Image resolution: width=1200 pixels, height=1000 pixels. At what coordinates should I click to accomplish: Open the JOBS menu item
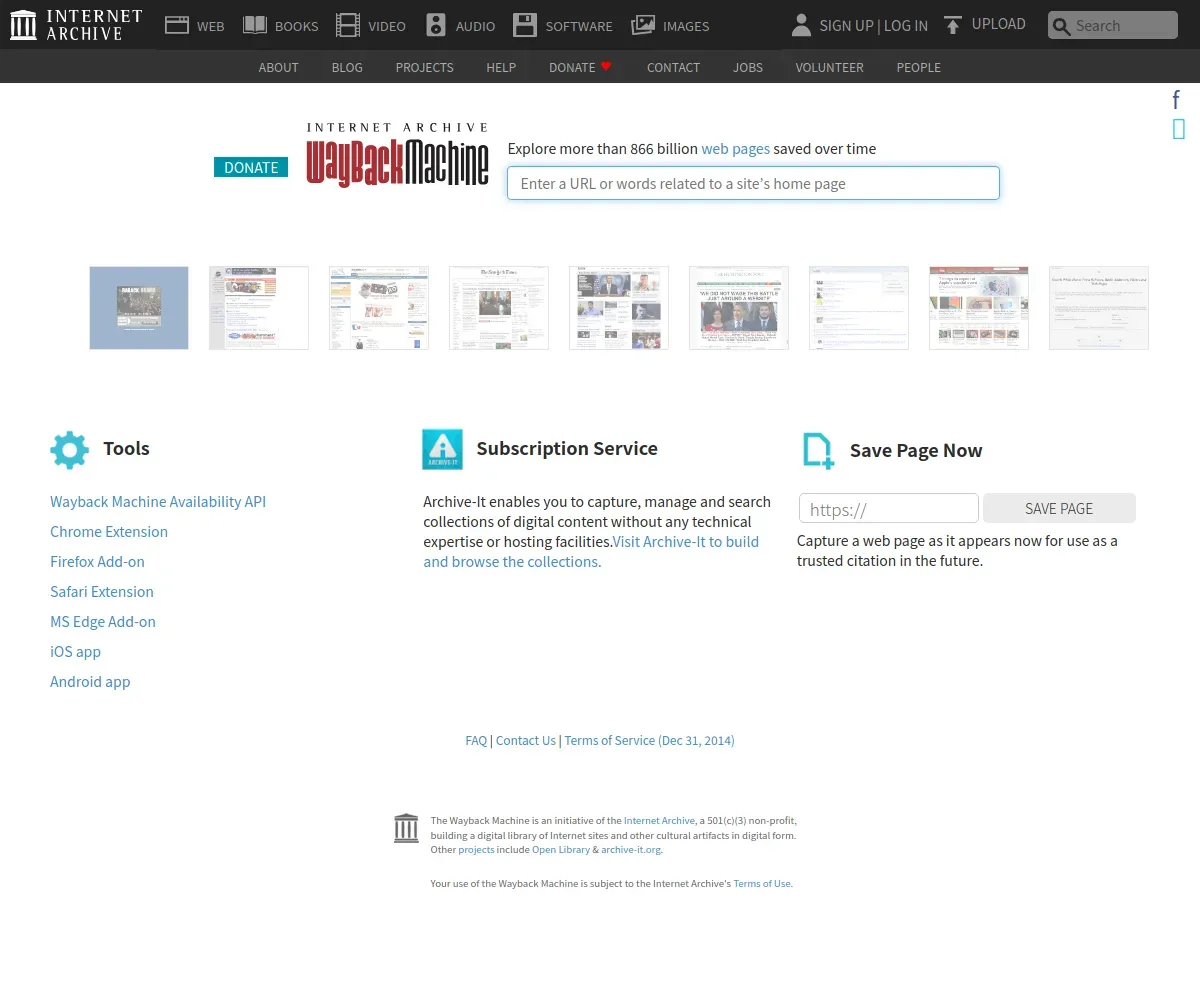pyautogui.click(x=748, y=67)
